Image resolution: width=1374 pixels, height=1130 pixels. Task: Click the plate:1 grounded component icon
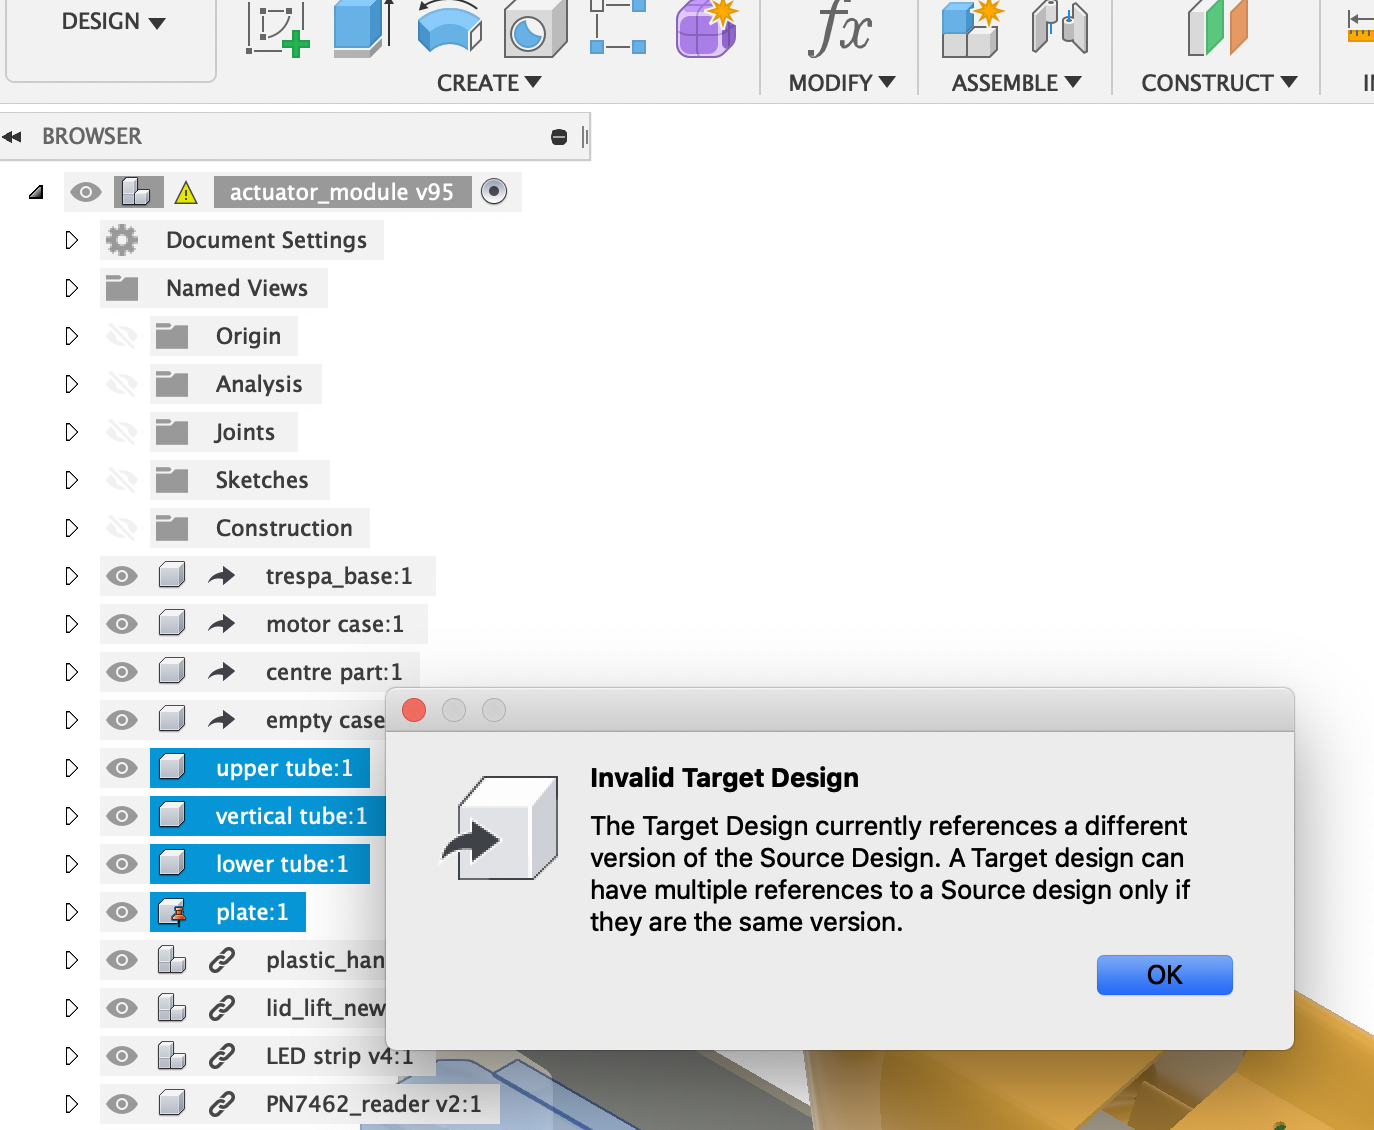click(173, 912)
